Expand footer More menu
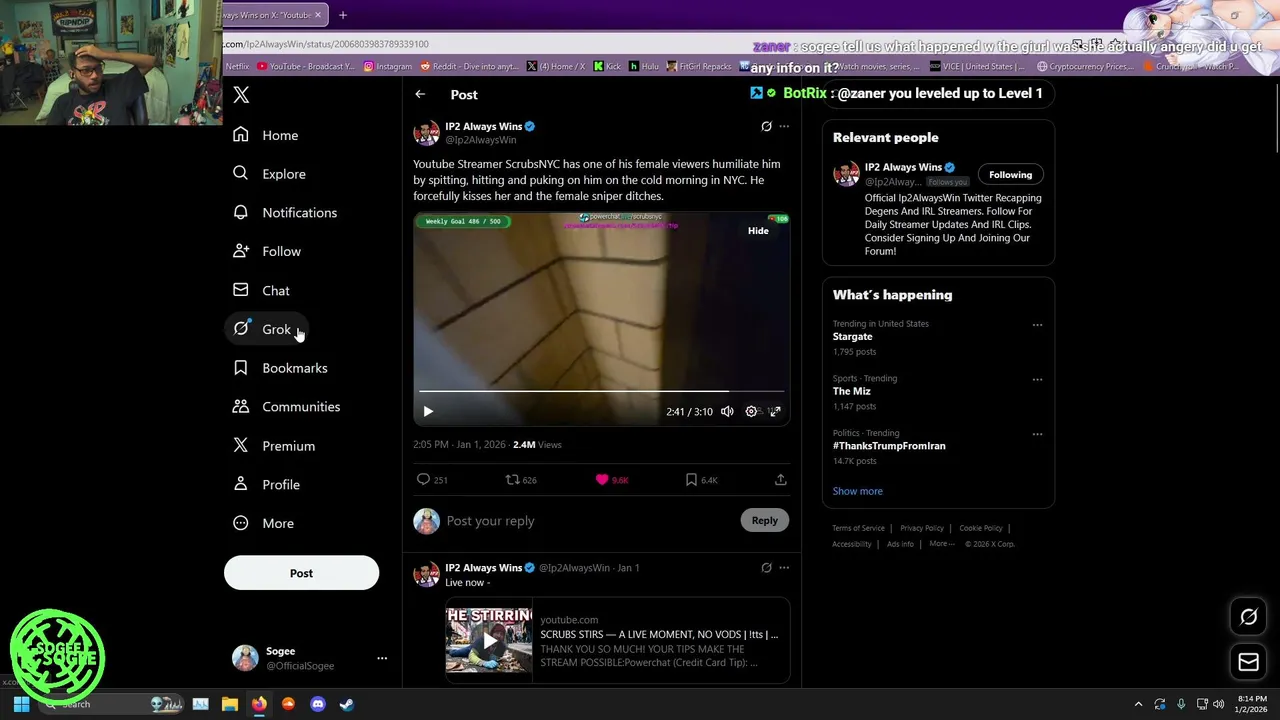1280x720 pixels. click(x=941, y=544)
